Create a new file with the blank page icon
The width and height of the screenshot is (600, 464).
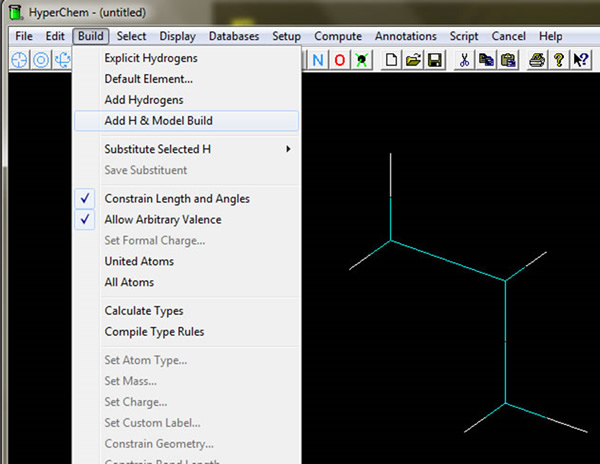[392, 60]
